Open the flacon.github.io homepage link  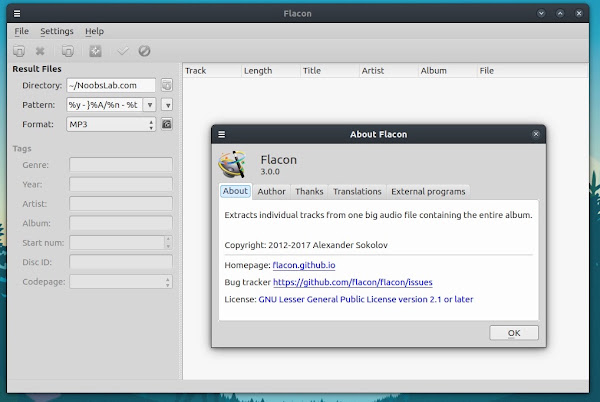[304, 265]
